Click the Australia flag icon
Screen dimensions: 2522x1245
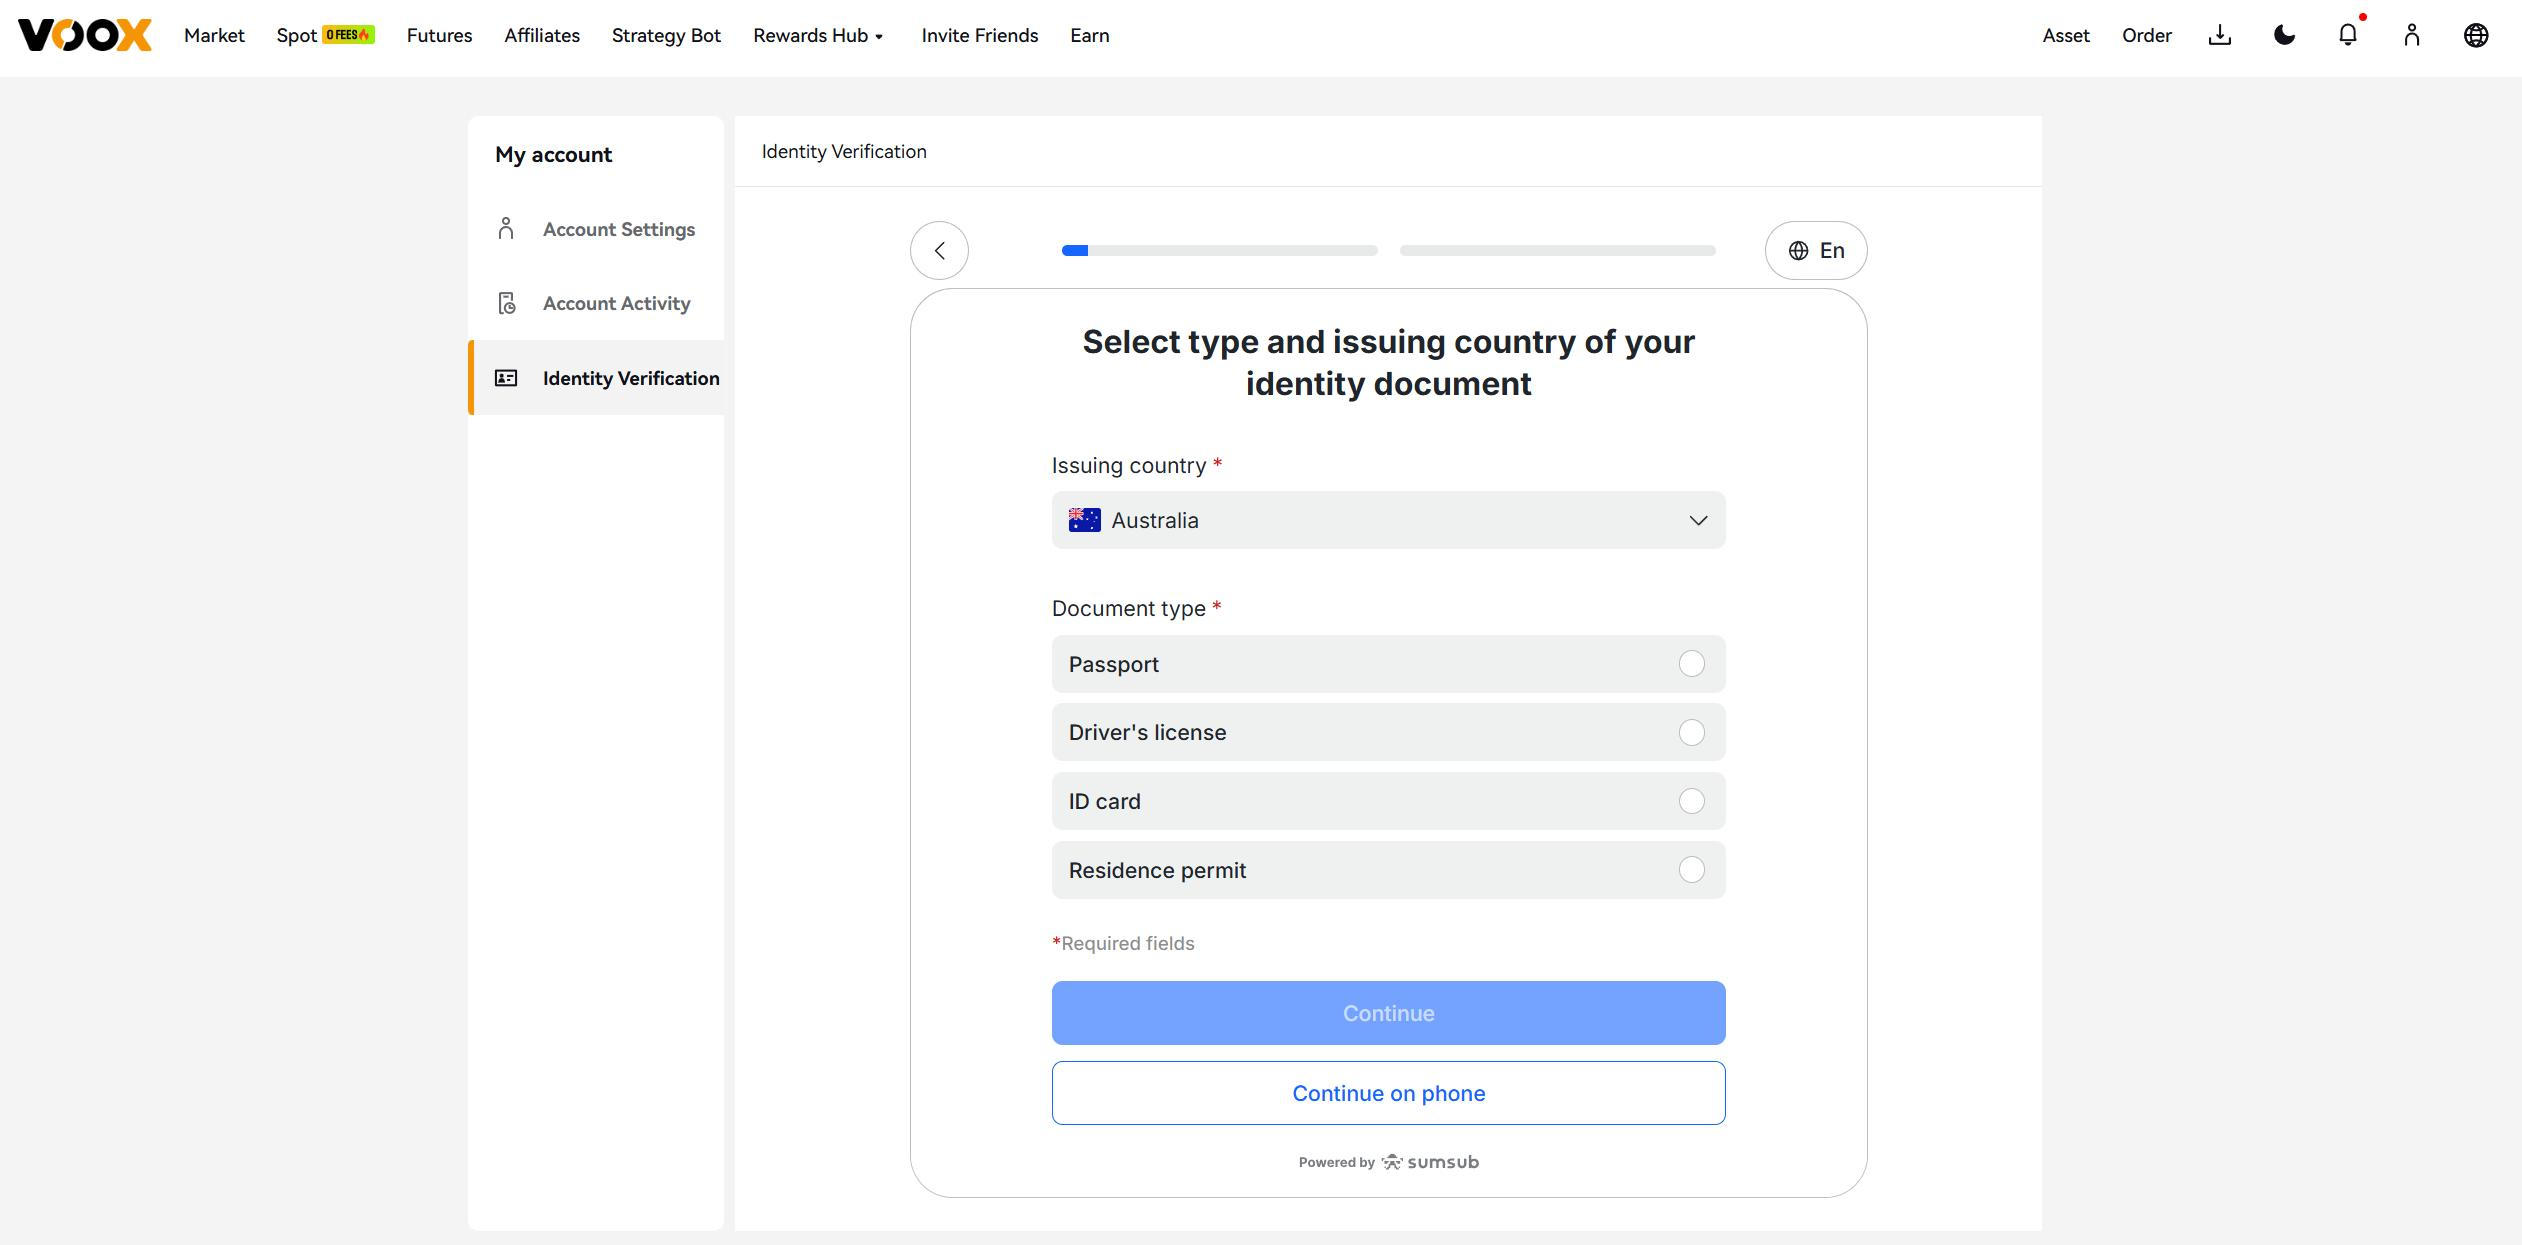[x=1084, y=520]
